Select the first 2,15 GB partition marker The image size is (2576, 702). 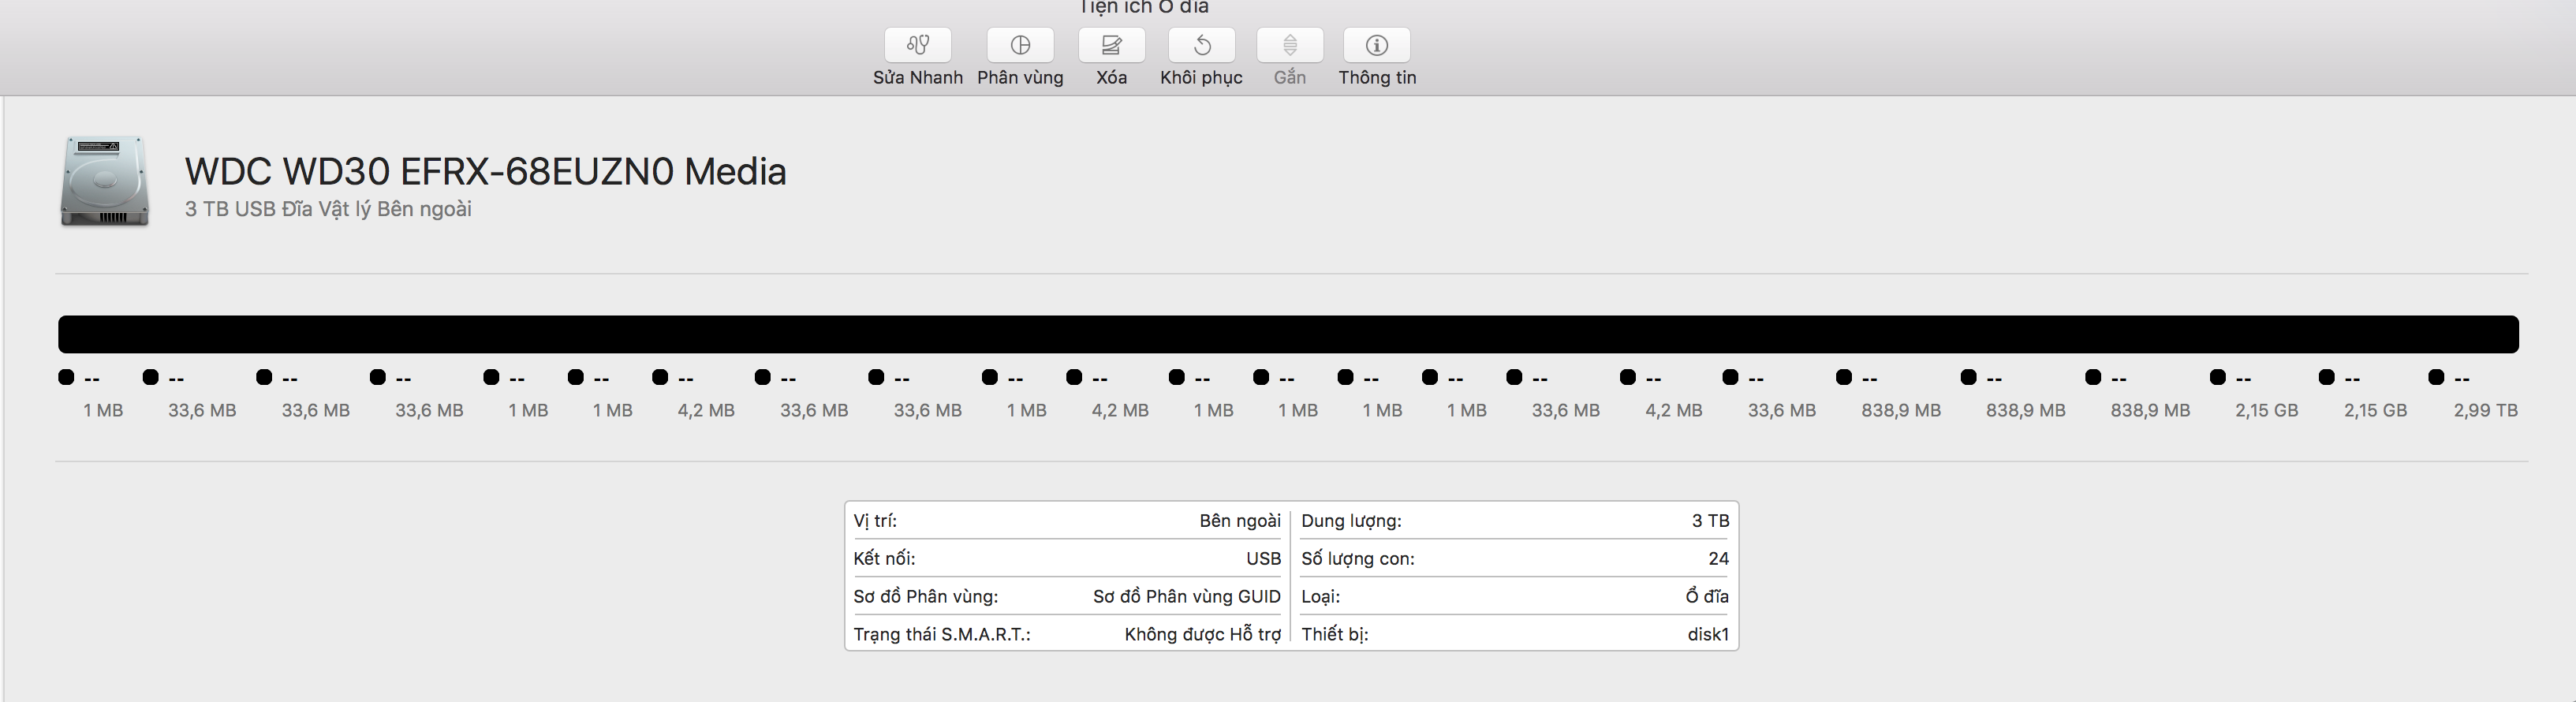pos(2218,377)
